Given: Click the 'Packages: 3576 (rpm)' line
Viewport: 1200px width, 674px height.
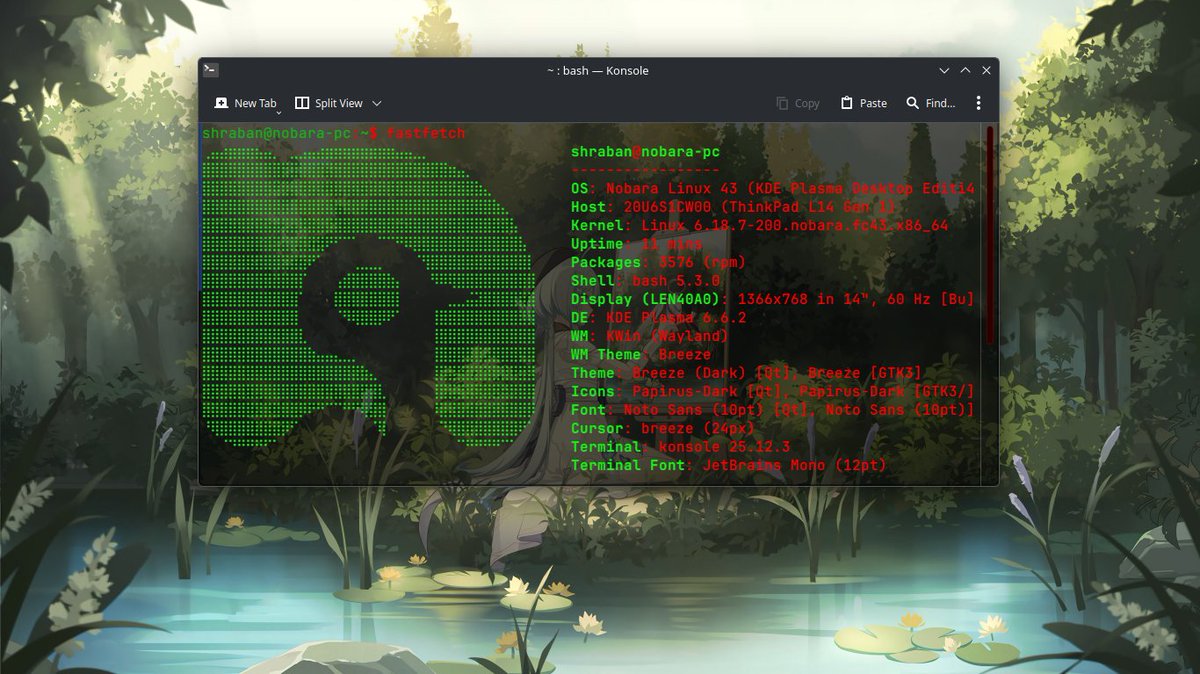Looking at the screenshot, I should pyautogui.click(x=658, y=262).
